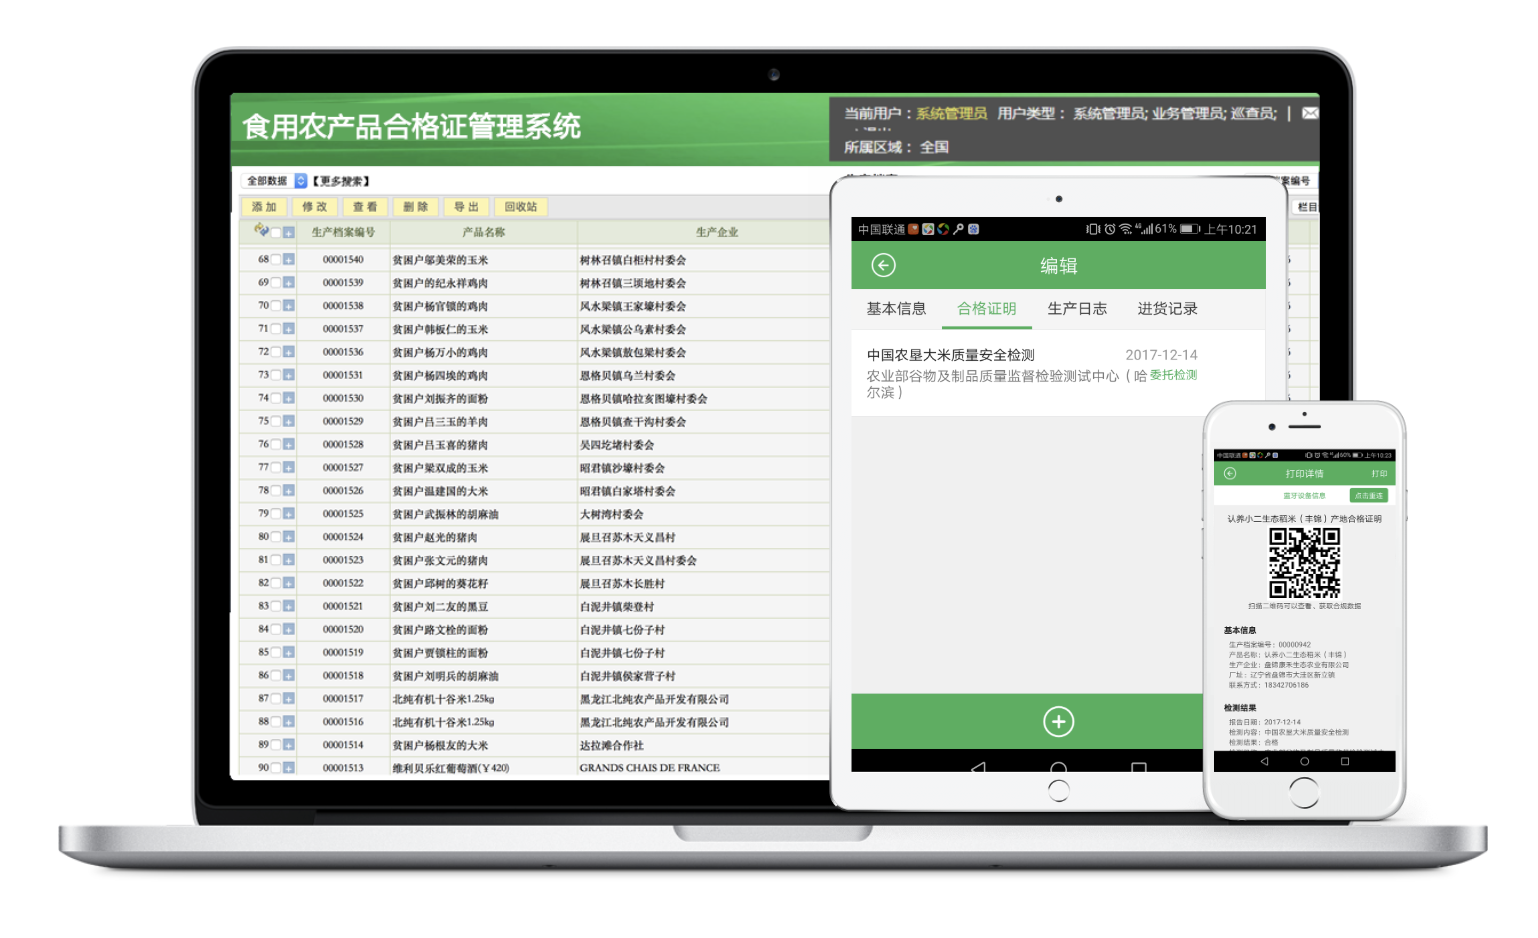Tick the checkbox on row 72
Viewport: 1538px width, 938px height.
point(276,352)
